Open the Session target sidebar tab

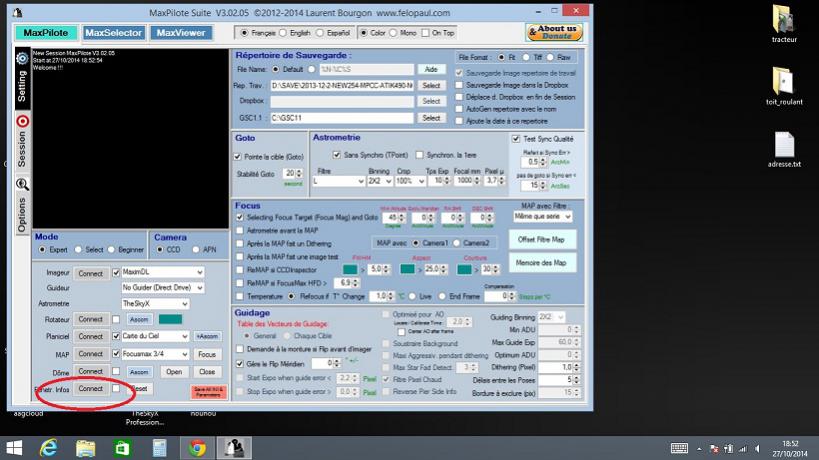click(x=22, y=141)
